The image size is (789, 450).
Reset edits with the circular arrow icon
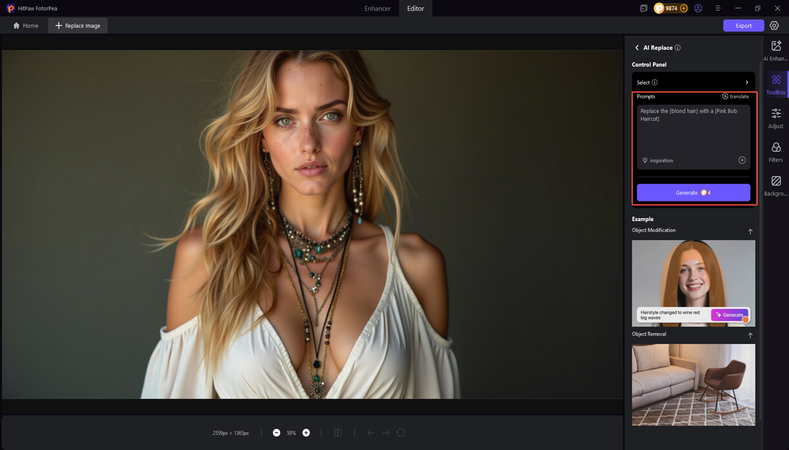[x=401, y=433]
